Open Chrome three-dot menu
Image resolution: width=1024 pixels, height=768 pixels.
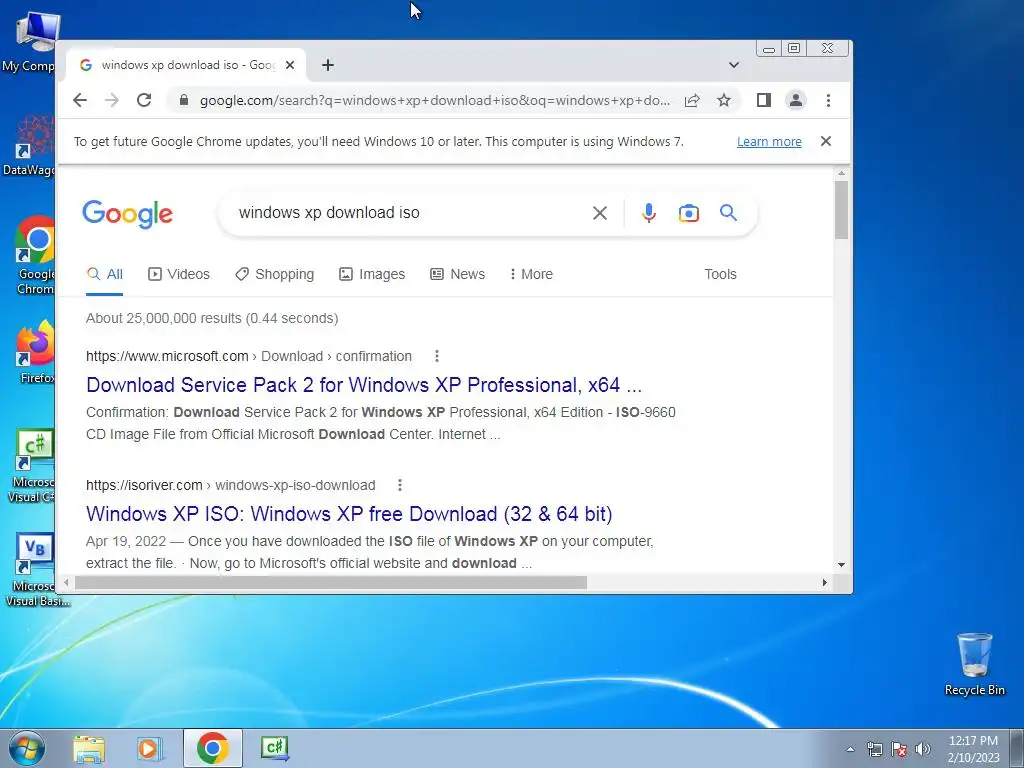click(x=828, y=100)
